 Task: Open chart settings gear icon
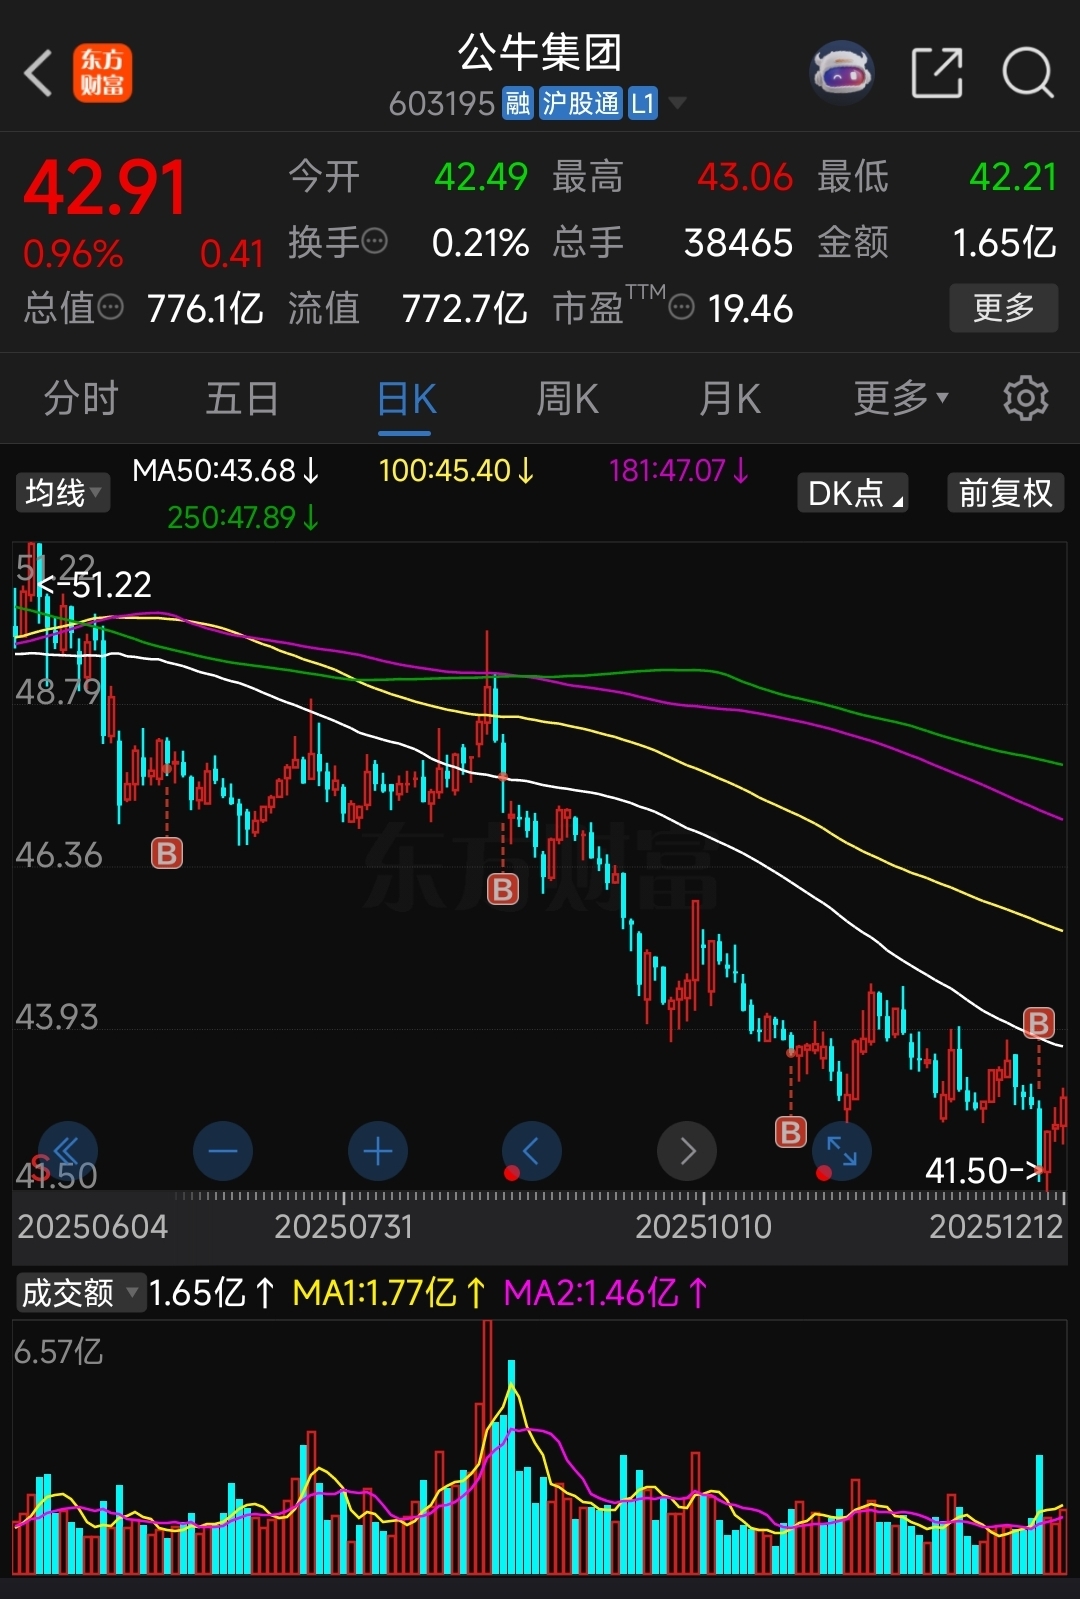(1025, 398)
